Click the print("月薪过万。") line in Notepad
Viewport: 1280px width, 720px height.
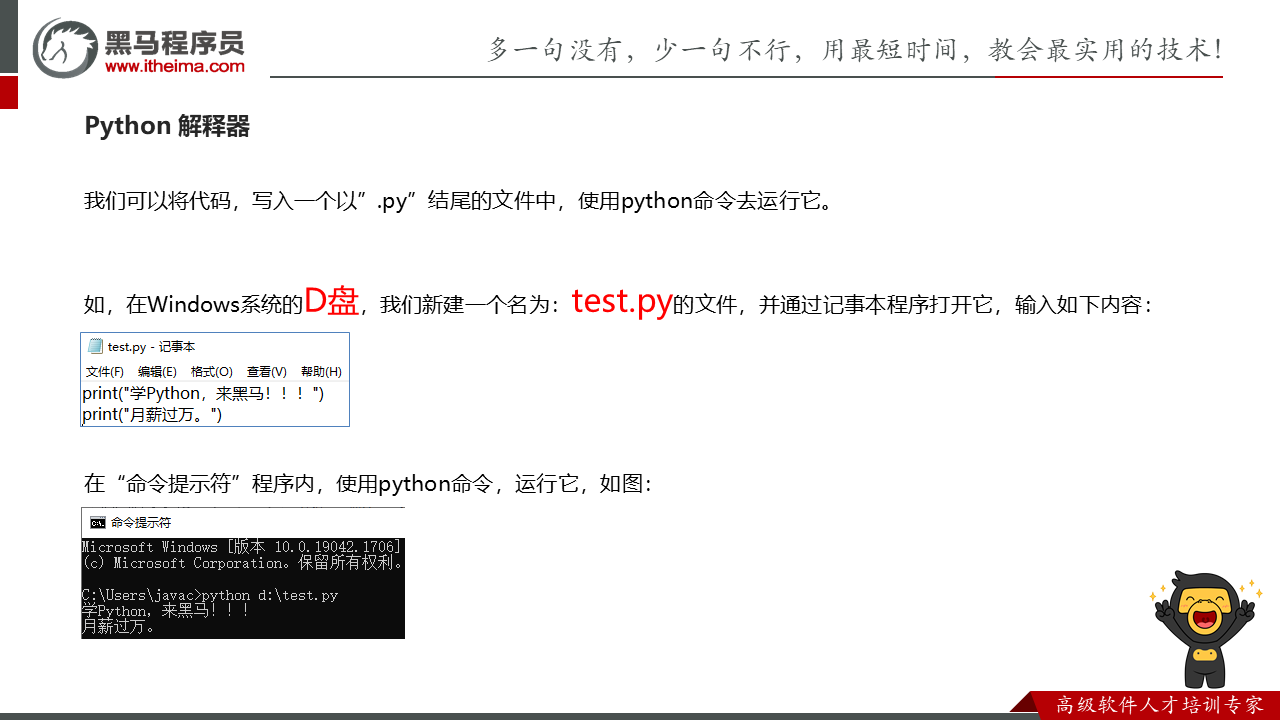coord(152,414)
